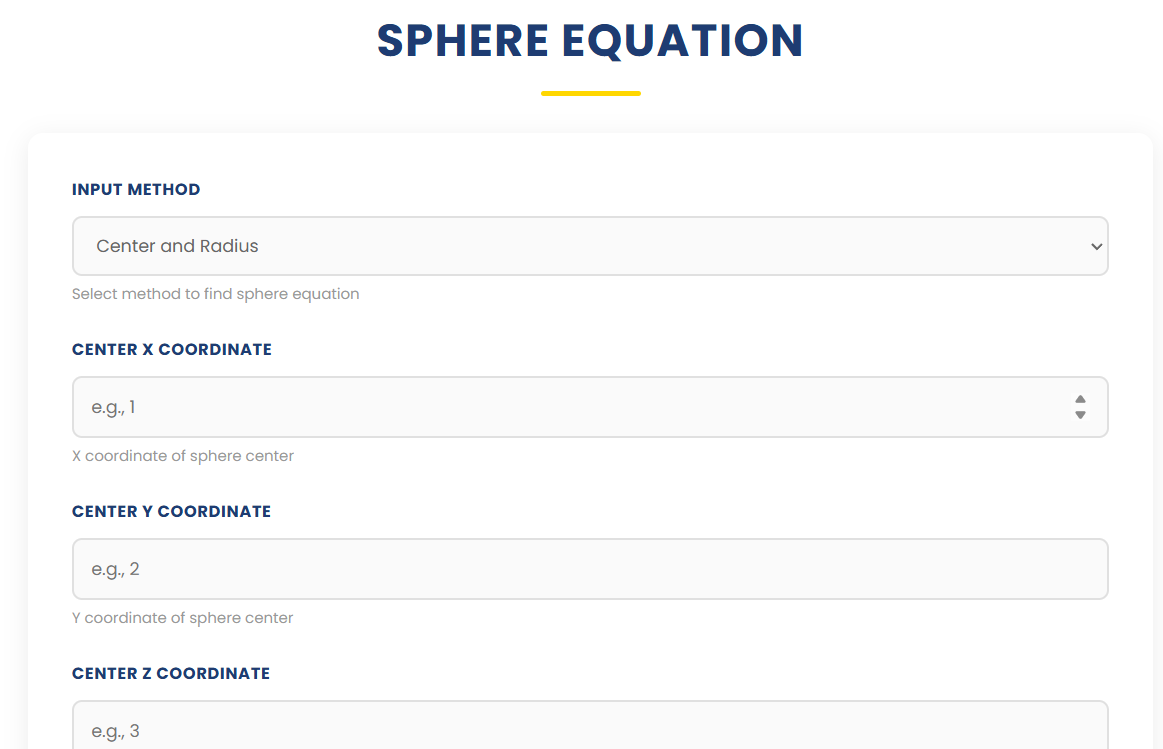The height and width of the screenshot is (749, 1163).
Task: Decrement Center X using the down stepper arrow
Action: (1080, 413)
